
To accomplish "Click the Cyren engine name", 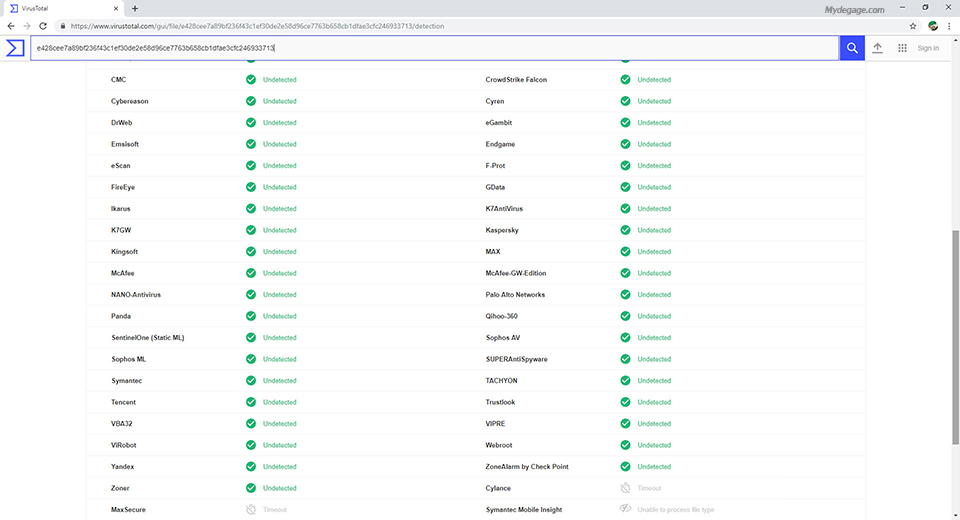I will pos(495,101).
